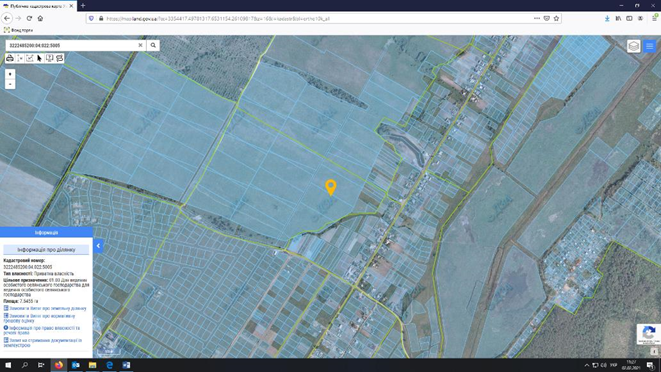This screenshot has width=661, height=372.
Task: Open the map layers switcher
Action: 634,46
